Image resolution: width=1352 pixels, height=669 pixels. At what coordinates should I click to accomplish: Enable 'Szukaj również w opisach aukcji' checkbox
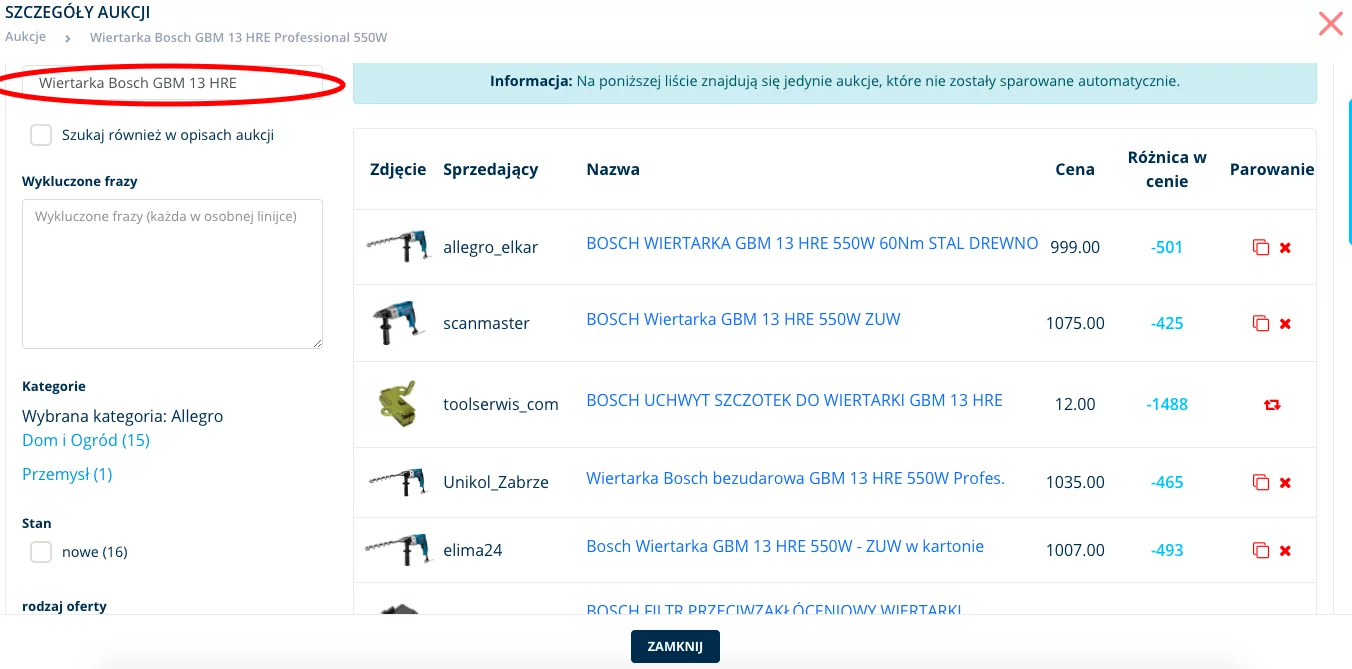pyautogui.click(x=41, y=135)
